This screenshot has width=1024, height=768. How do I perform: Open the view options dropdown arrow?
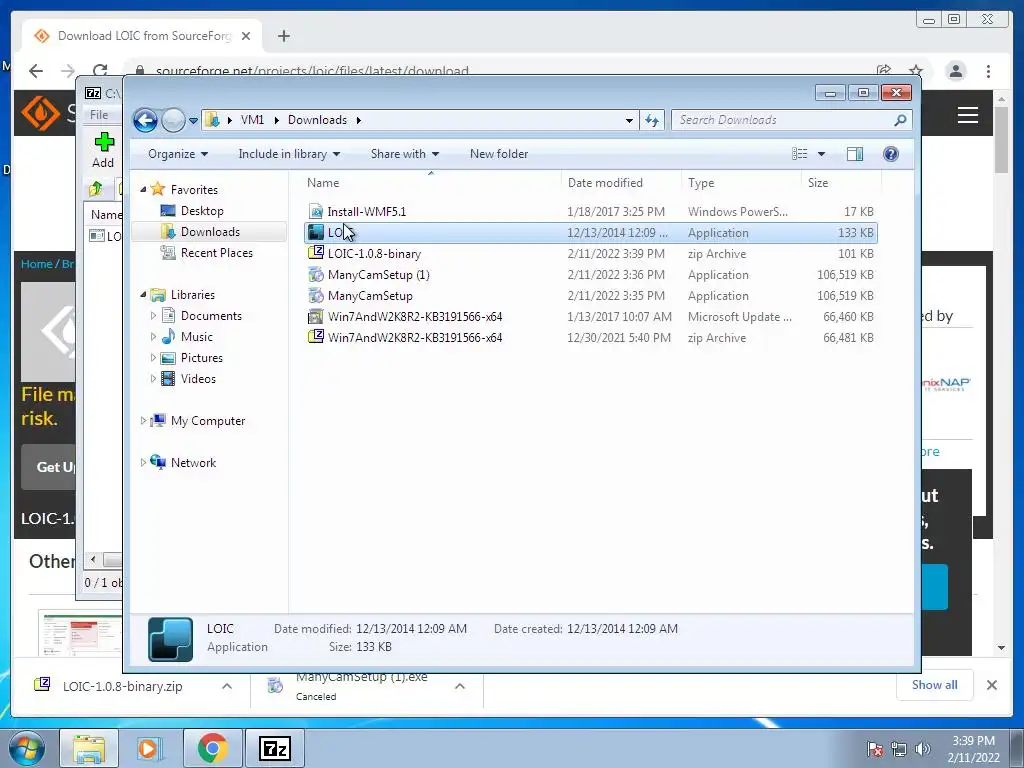click(x=822, y=154)
